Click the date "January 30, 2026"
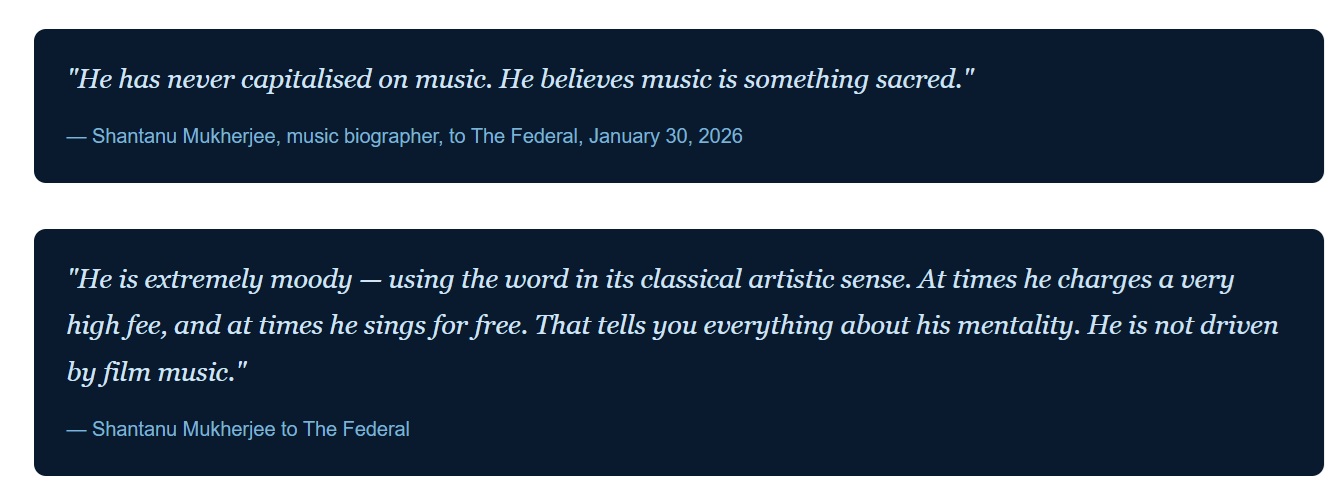 point(665,136)
